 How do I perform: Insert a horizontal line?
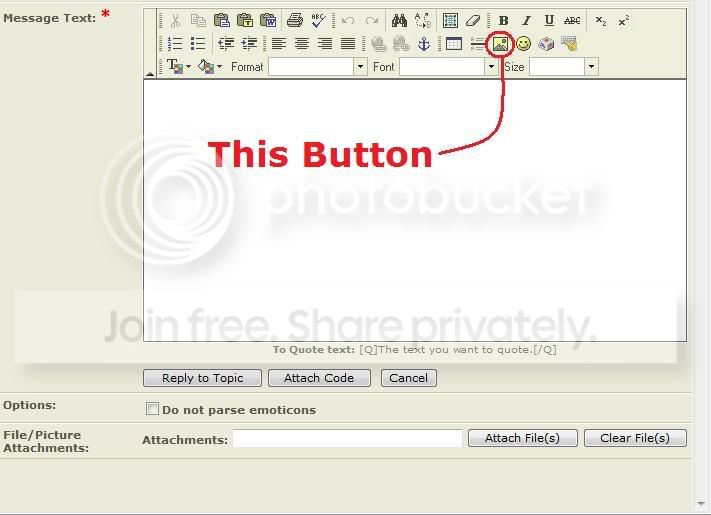point(477,44)
